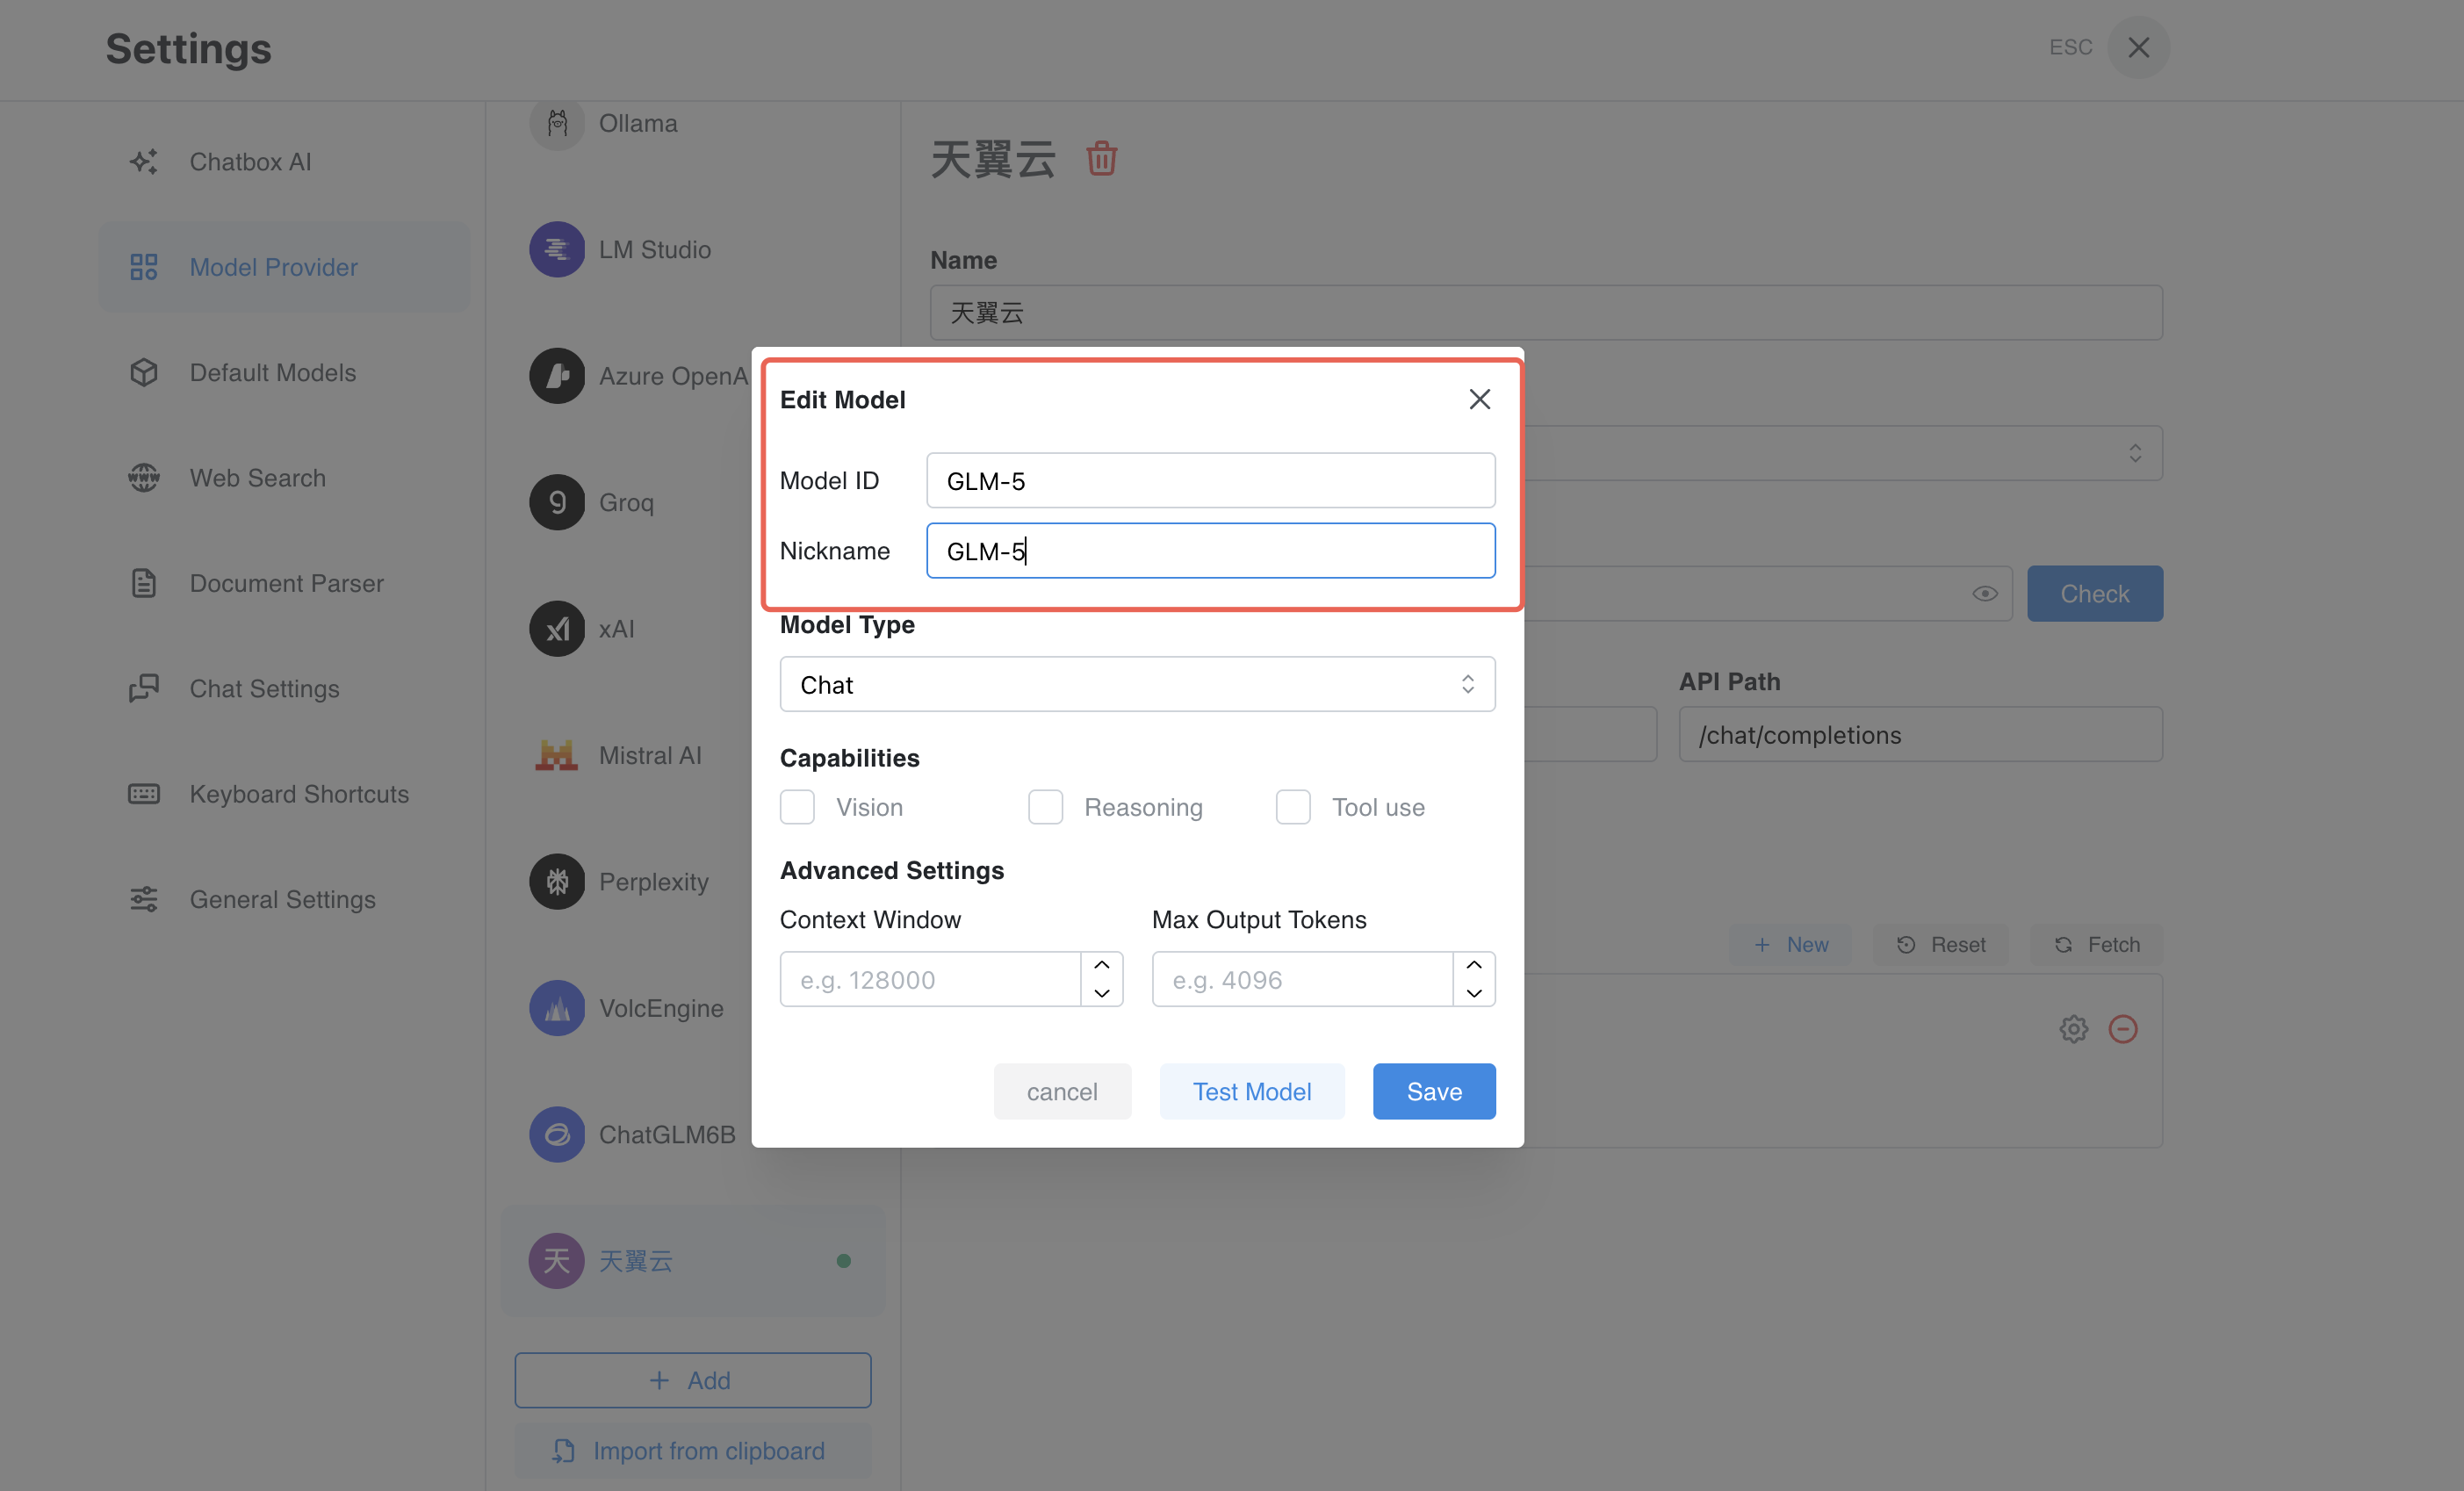Save the edited model
The width and height of the screenshot is (2464, 1491).
[1433, 1091]
